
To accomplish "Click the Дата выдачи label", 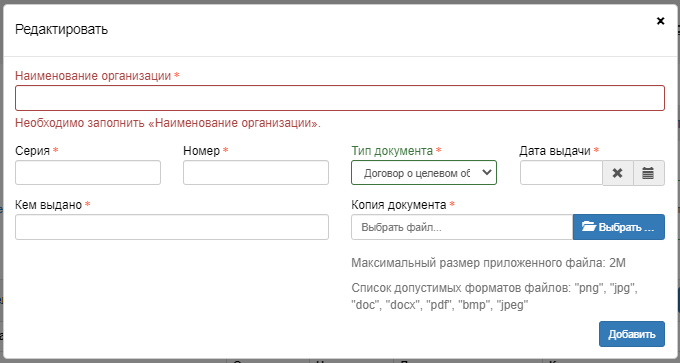I will [x=555, y=151].
